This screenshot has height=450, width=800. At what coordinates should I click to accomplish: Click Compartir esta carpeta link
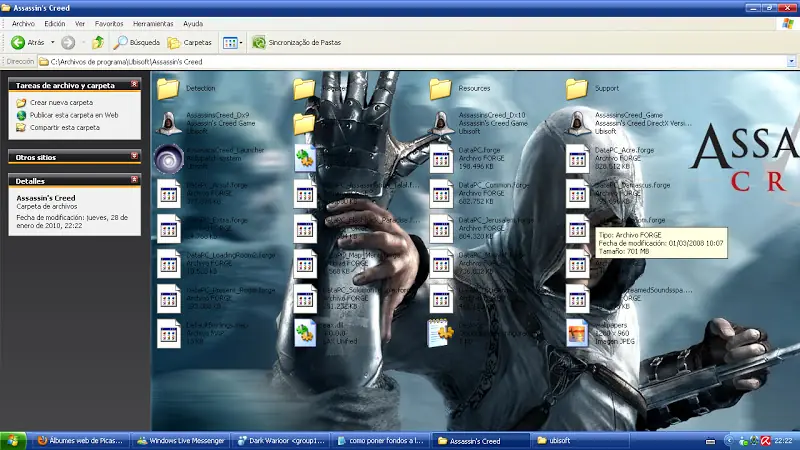tap(65, 128)
